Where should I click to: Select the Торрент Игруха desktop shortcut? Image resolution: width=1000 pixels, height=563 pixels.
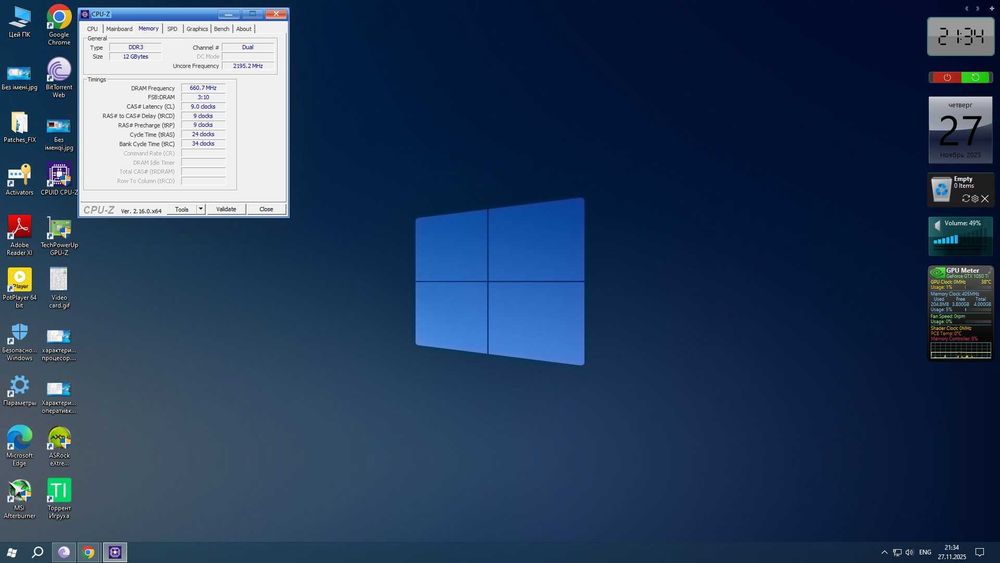(59, 499)
